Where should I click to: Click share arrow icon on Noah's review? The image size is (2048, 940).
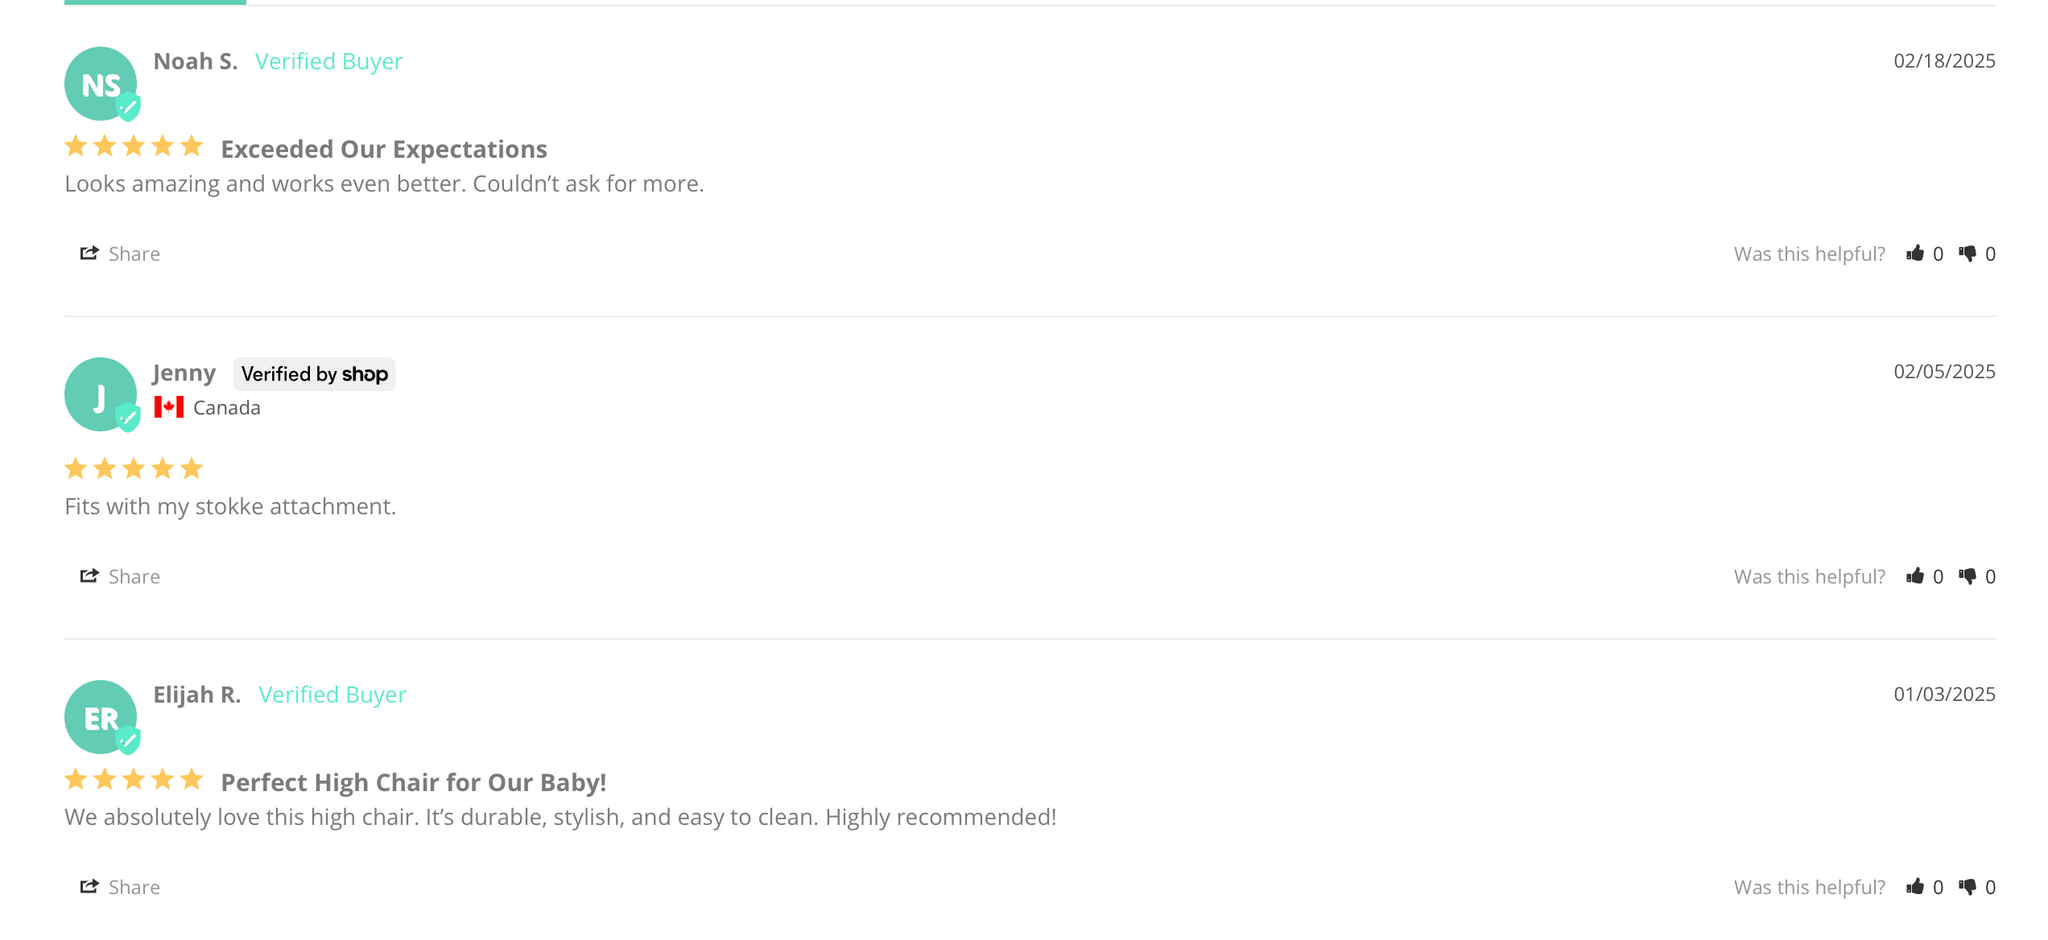click(89, 253)
